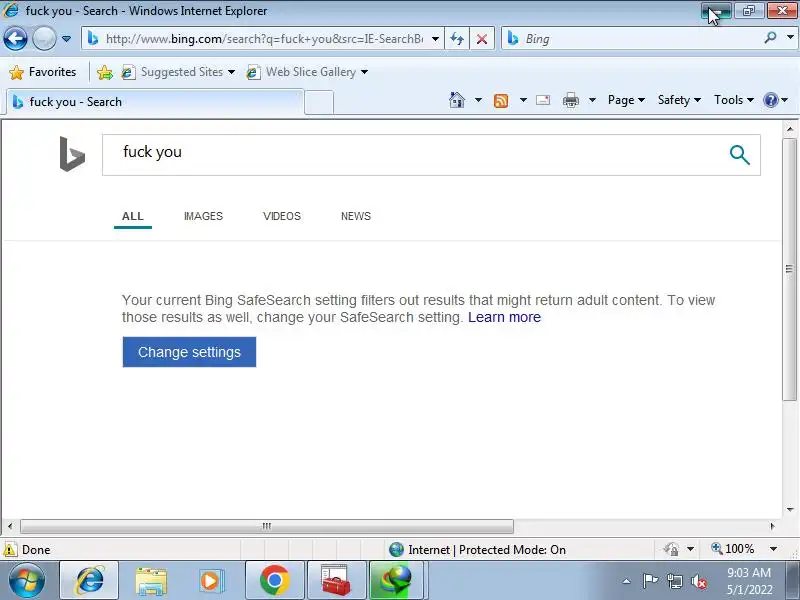Open Internet Download Manager taskbar icon
Screen dimensions: 800x600
397,581
